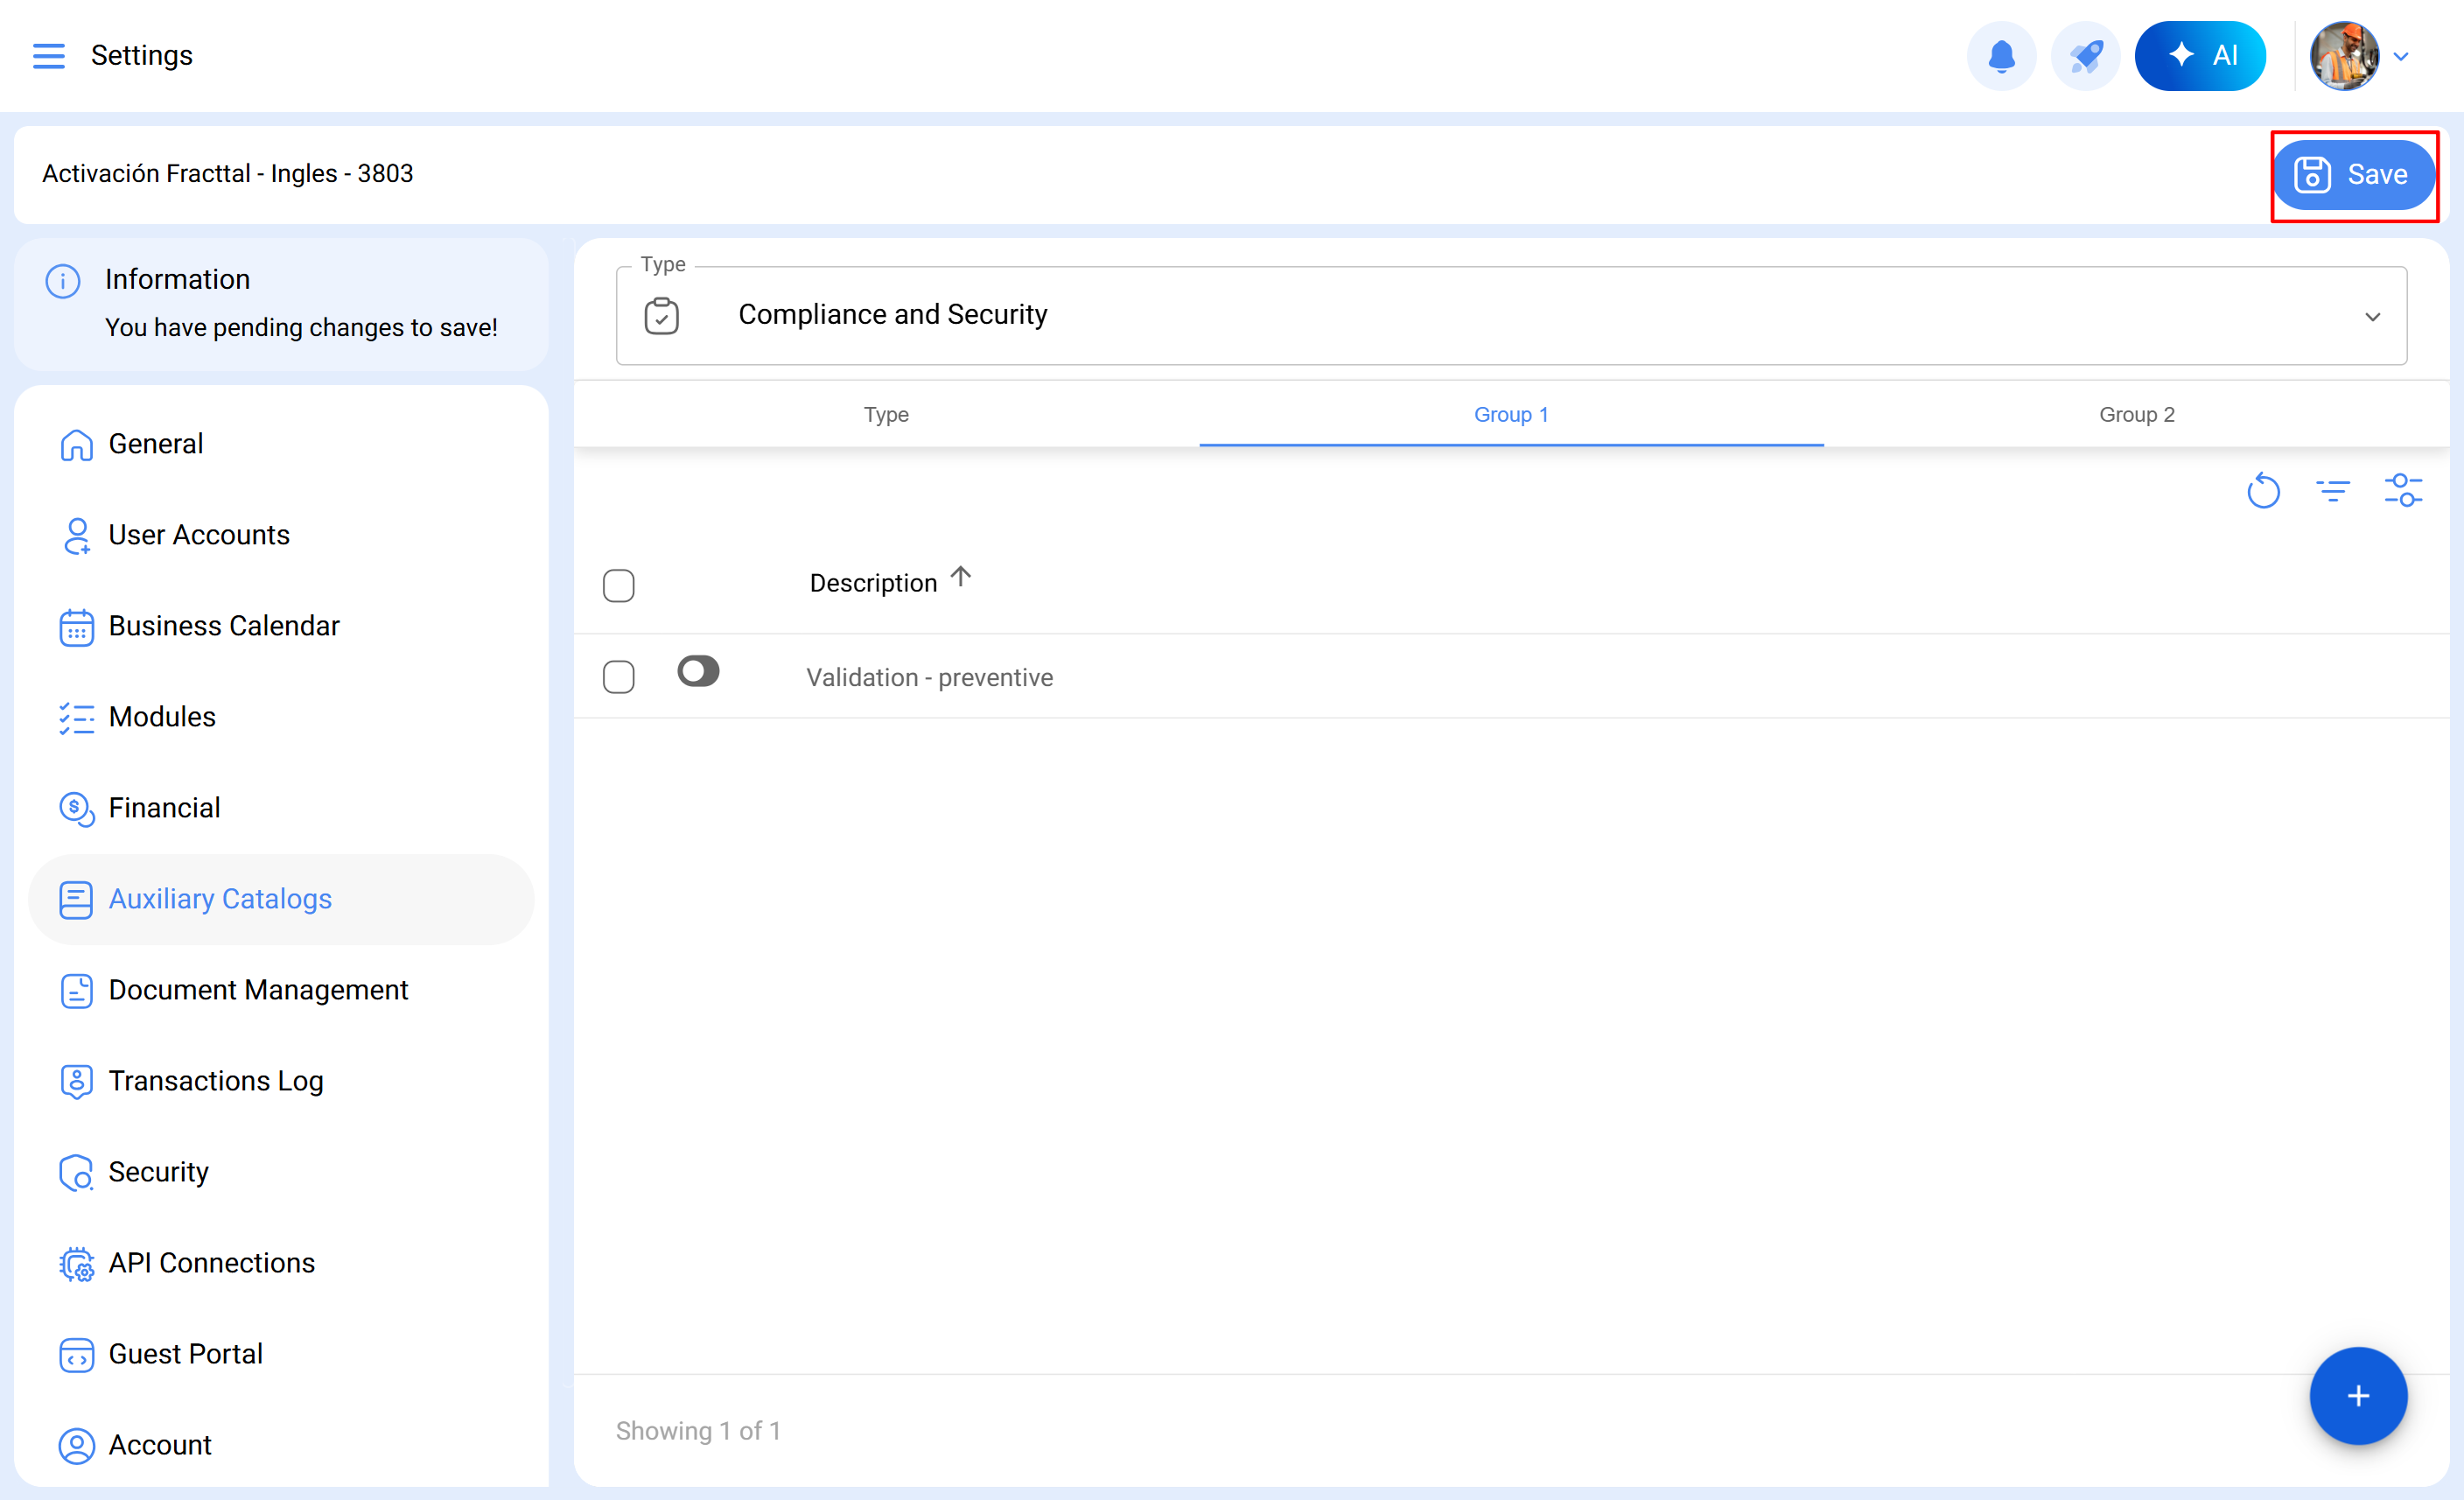The width and height of the screenshot is (2464, 1500).
Task: Click the rocket launch icon
Action: click(2085, 56)
